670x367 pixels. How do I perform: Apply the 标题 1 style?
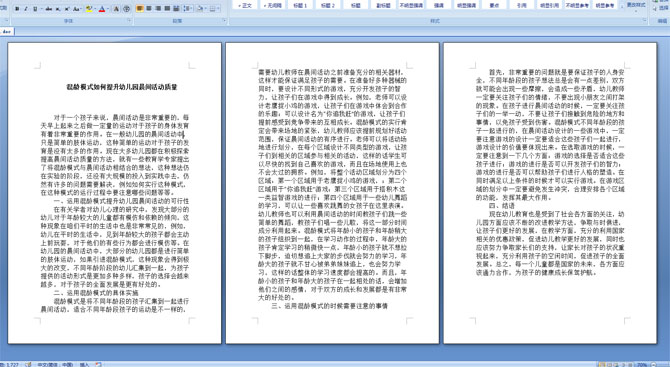point(300,5)
